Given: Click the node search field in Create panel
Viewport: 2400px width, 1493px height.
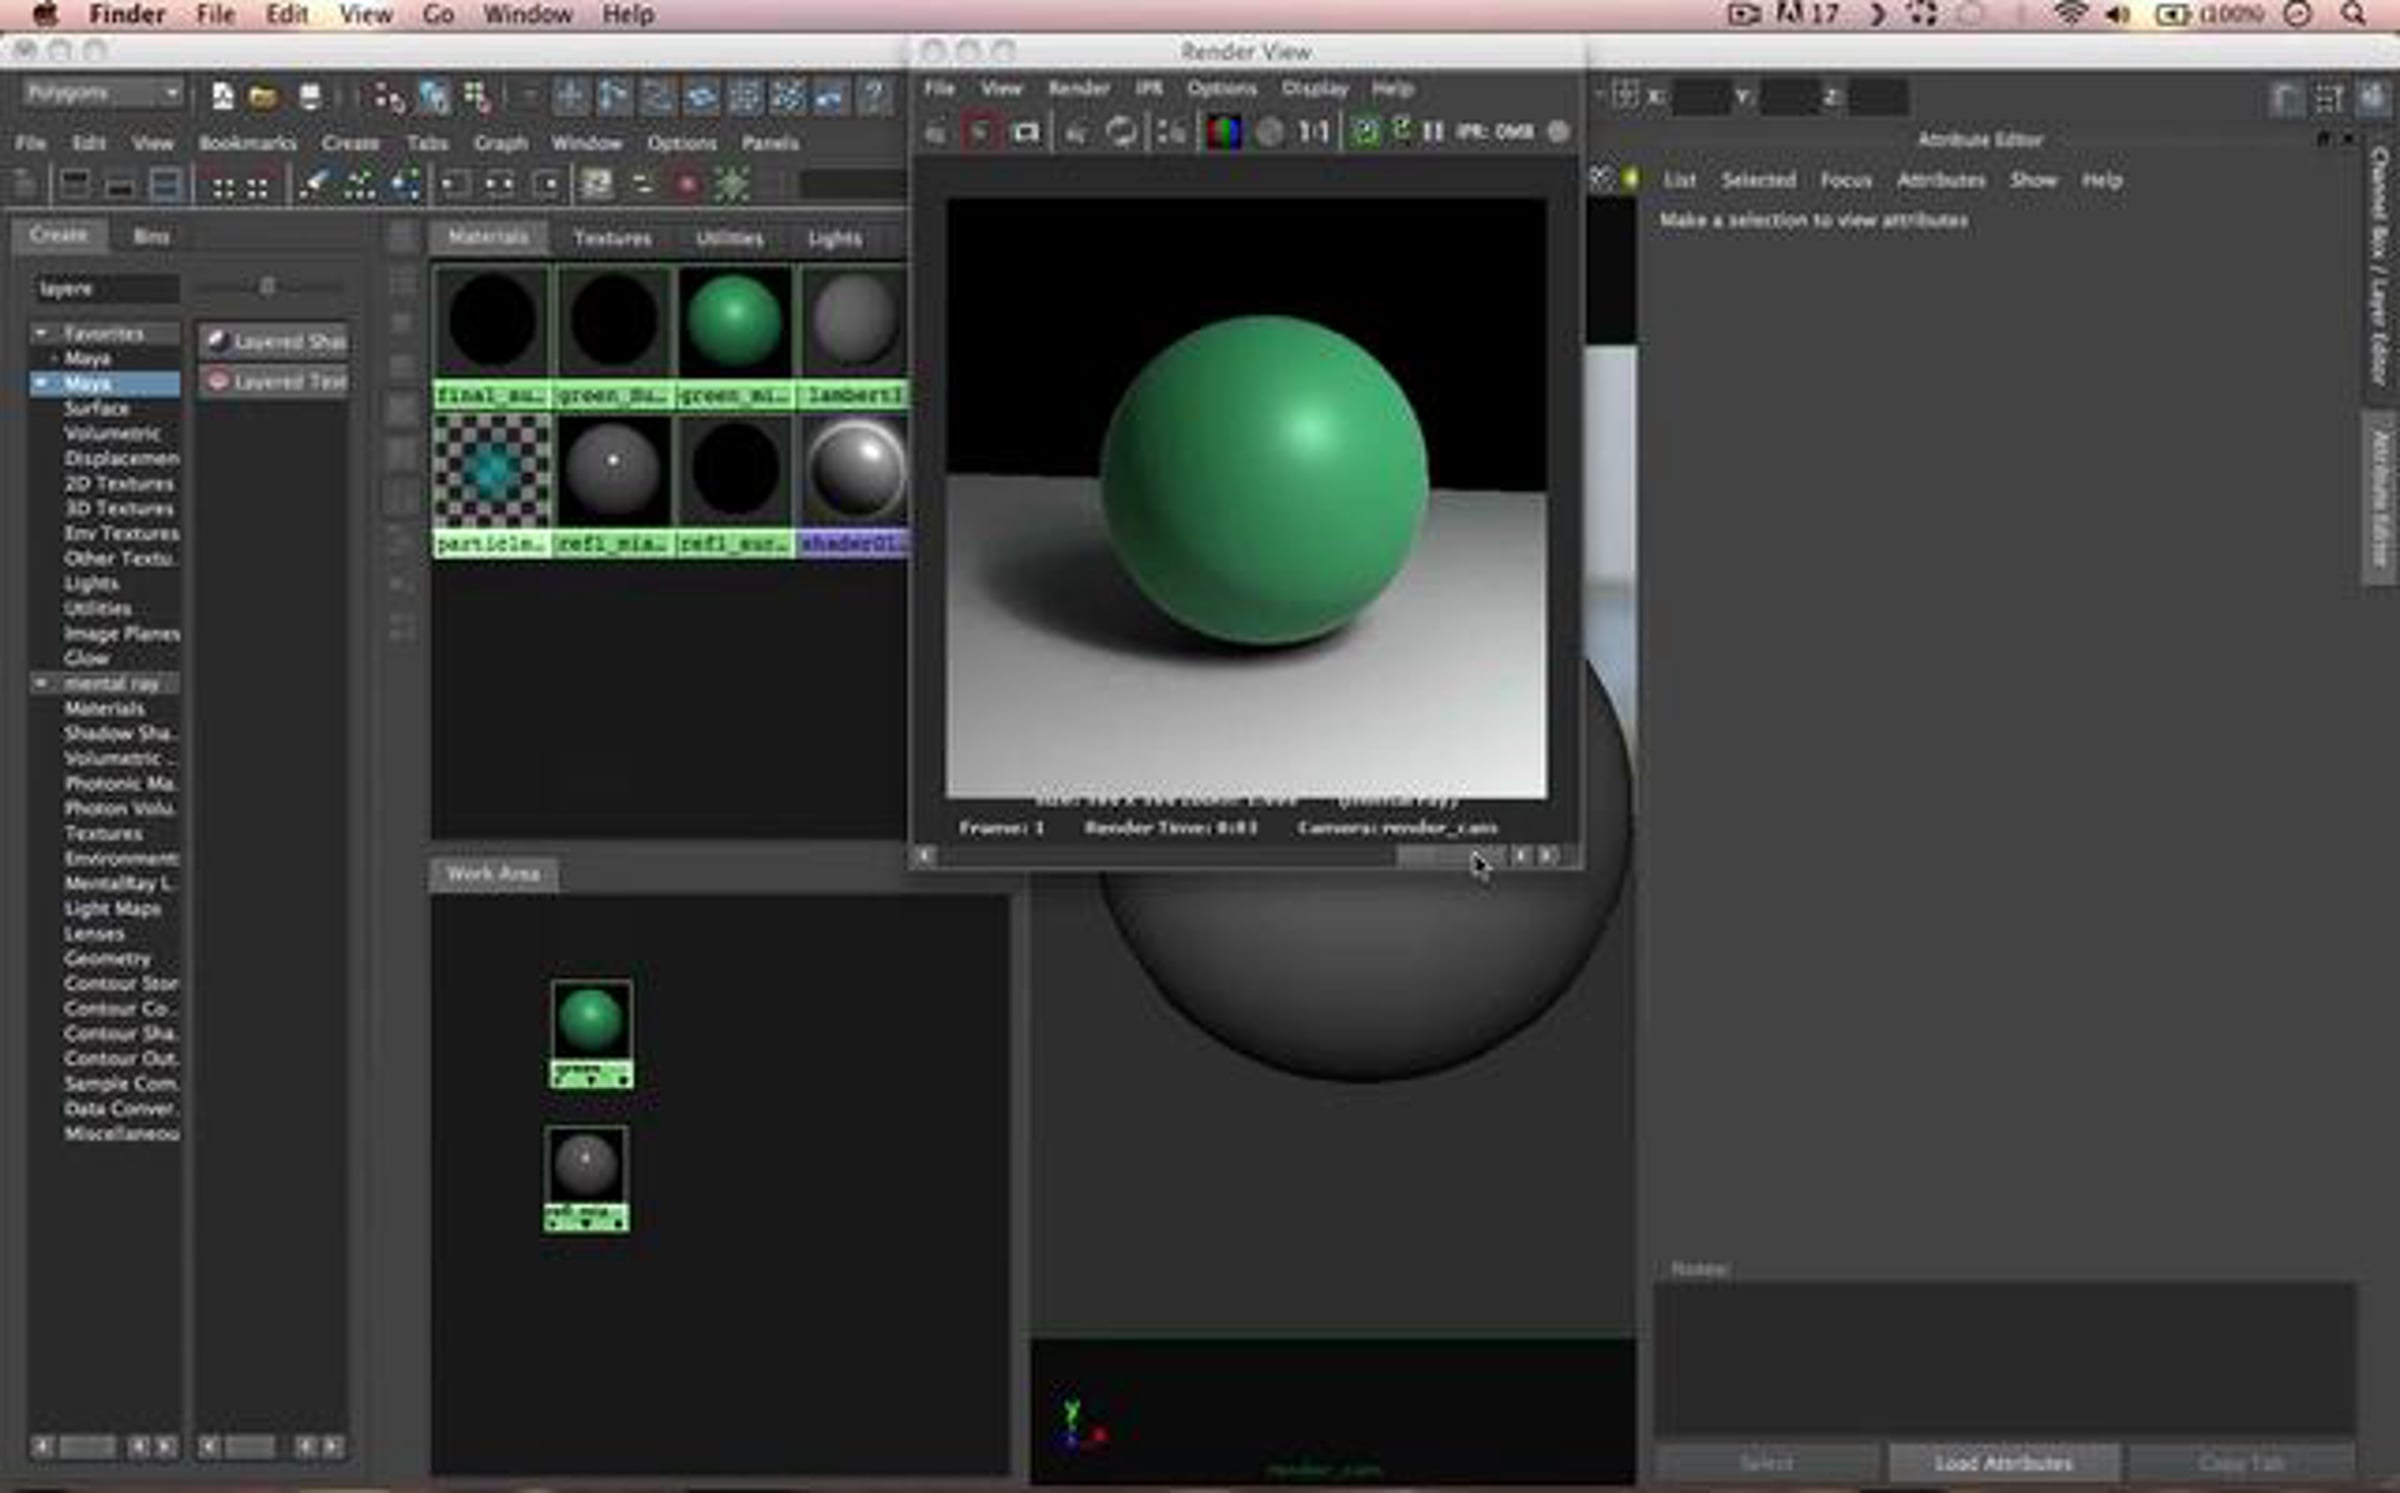Looking at the screenshot, I should click(105, 289).
